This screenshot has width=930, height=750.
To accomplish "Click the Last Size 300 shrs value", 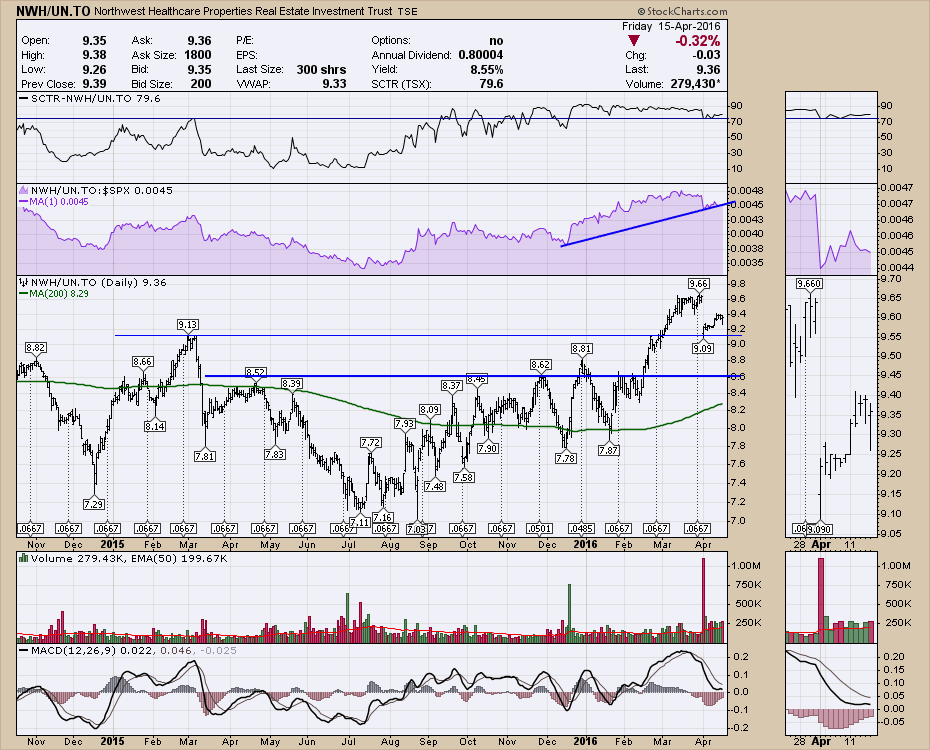I will click(321, 69).
